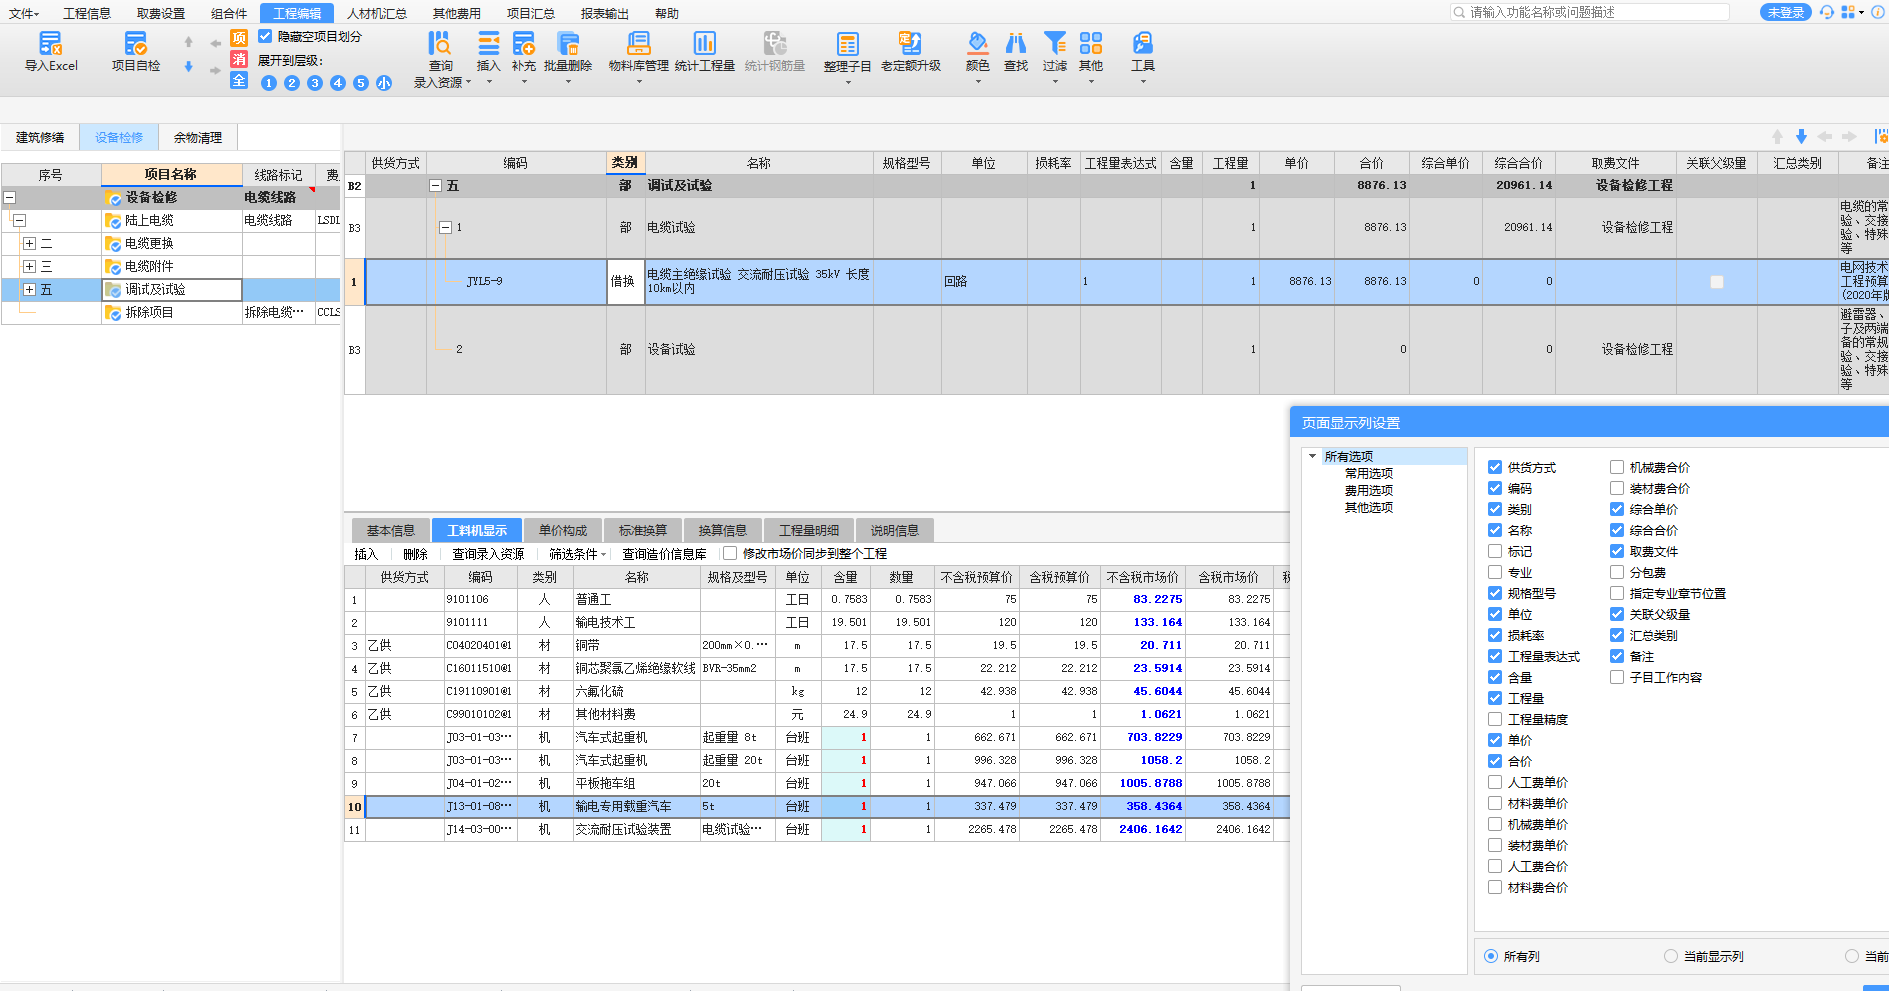Expand to level 5 circle icon
Screen dimensions: 1889x991
point(361,83)
